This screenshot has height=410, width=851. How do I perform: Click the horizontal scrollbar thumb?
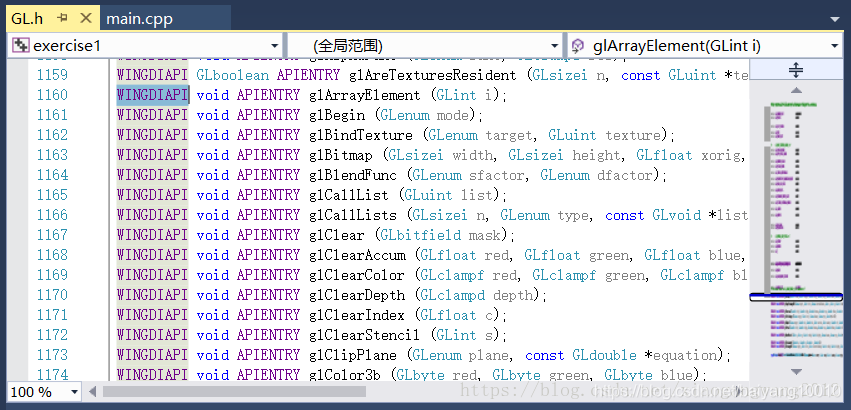click(236, 392)
